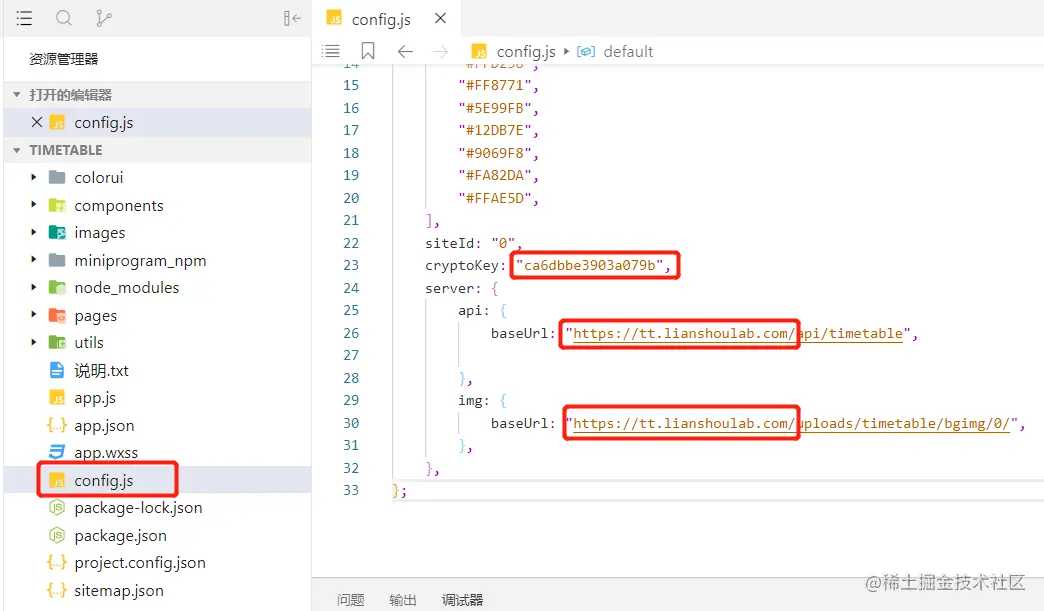Expand the node_modules folder
The image size is (1044, 611).
tap(33, 287)
